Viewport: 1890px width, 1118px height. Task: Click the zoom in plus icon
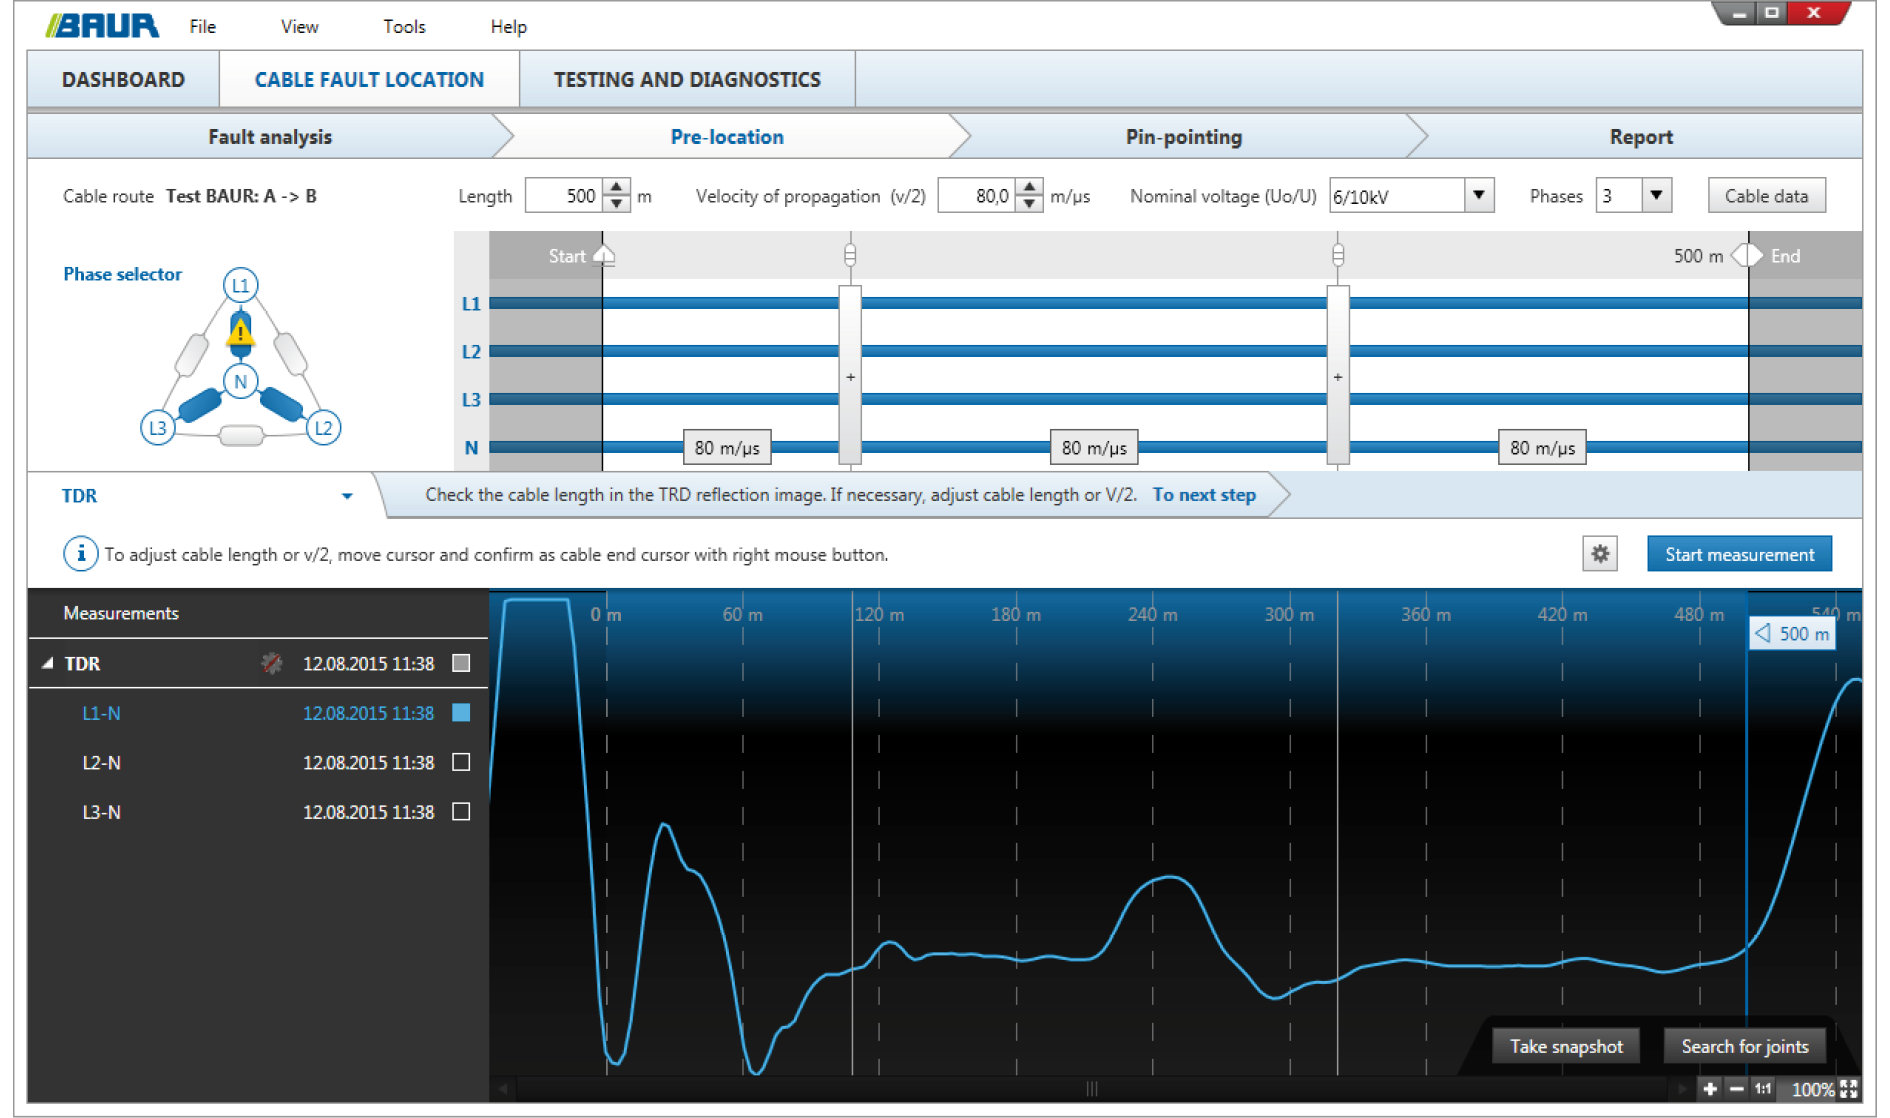[1711, 1089]
